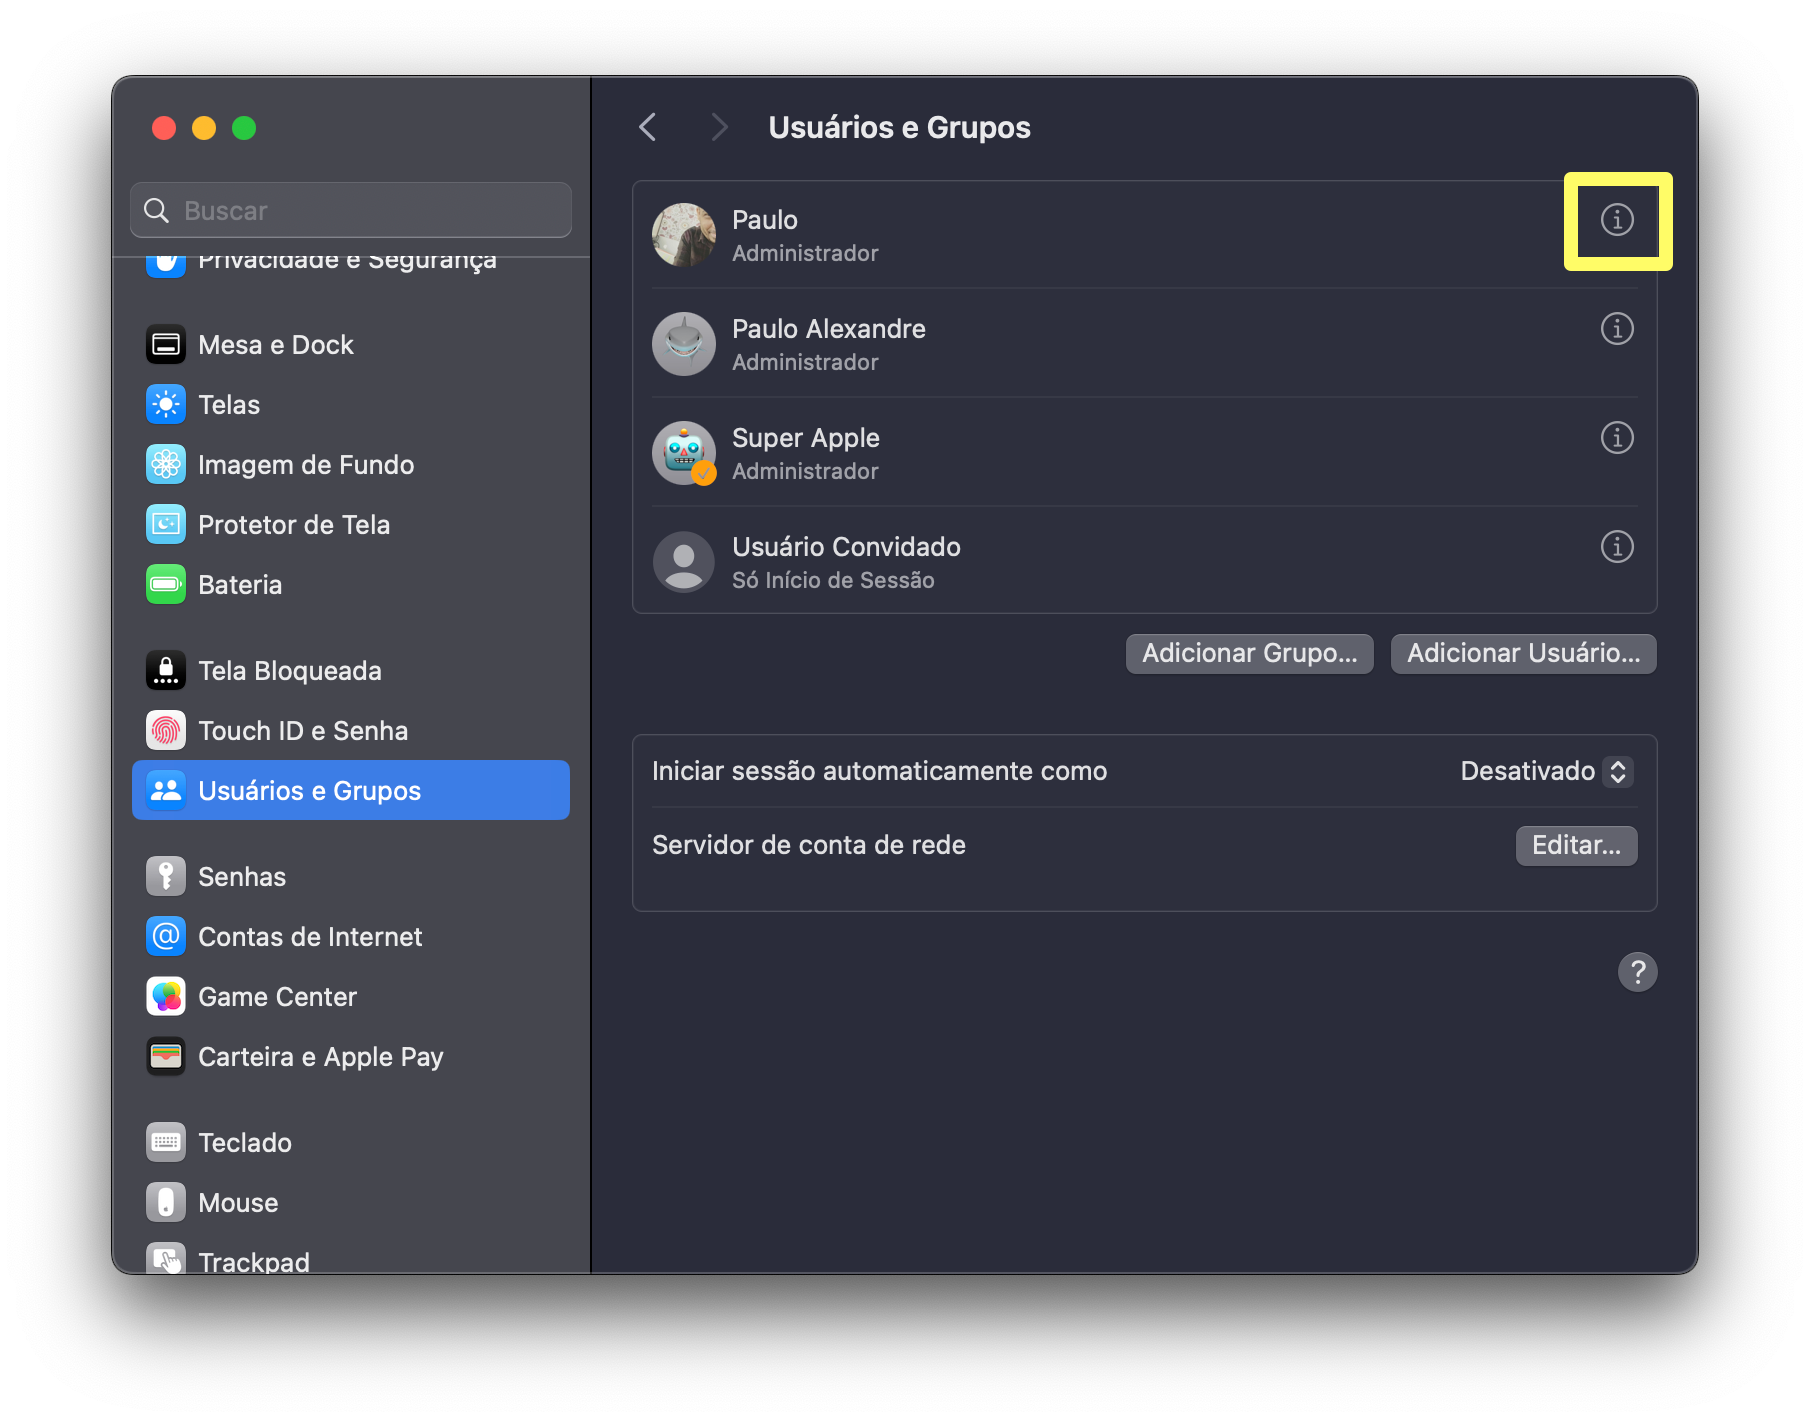The image size is (1810, 1422).
Task: Click Editar for network account server
Action: pyautogui.click(x=1576, y=845)
